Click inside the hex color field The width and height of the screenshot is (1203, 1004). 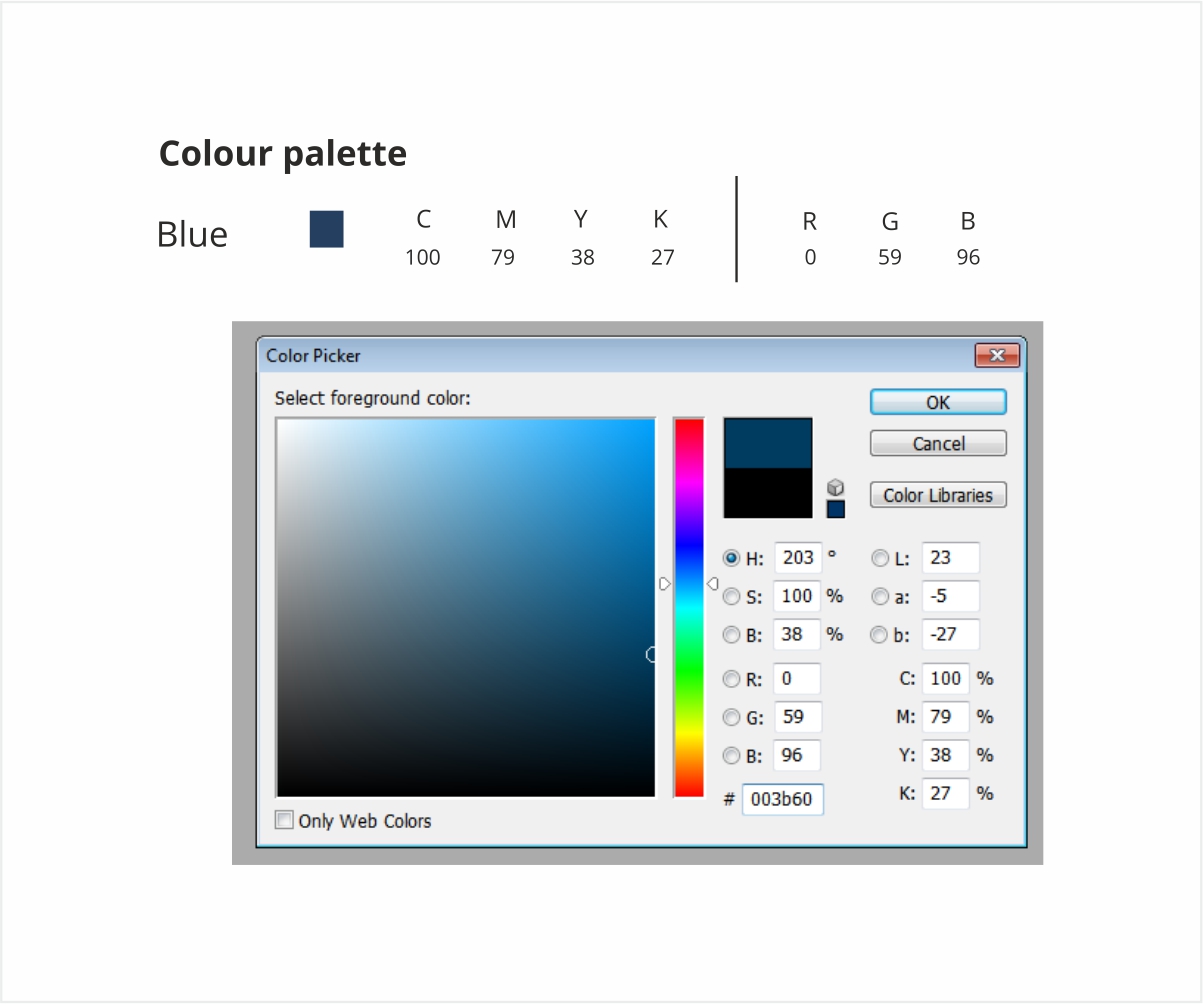point(782,800)
